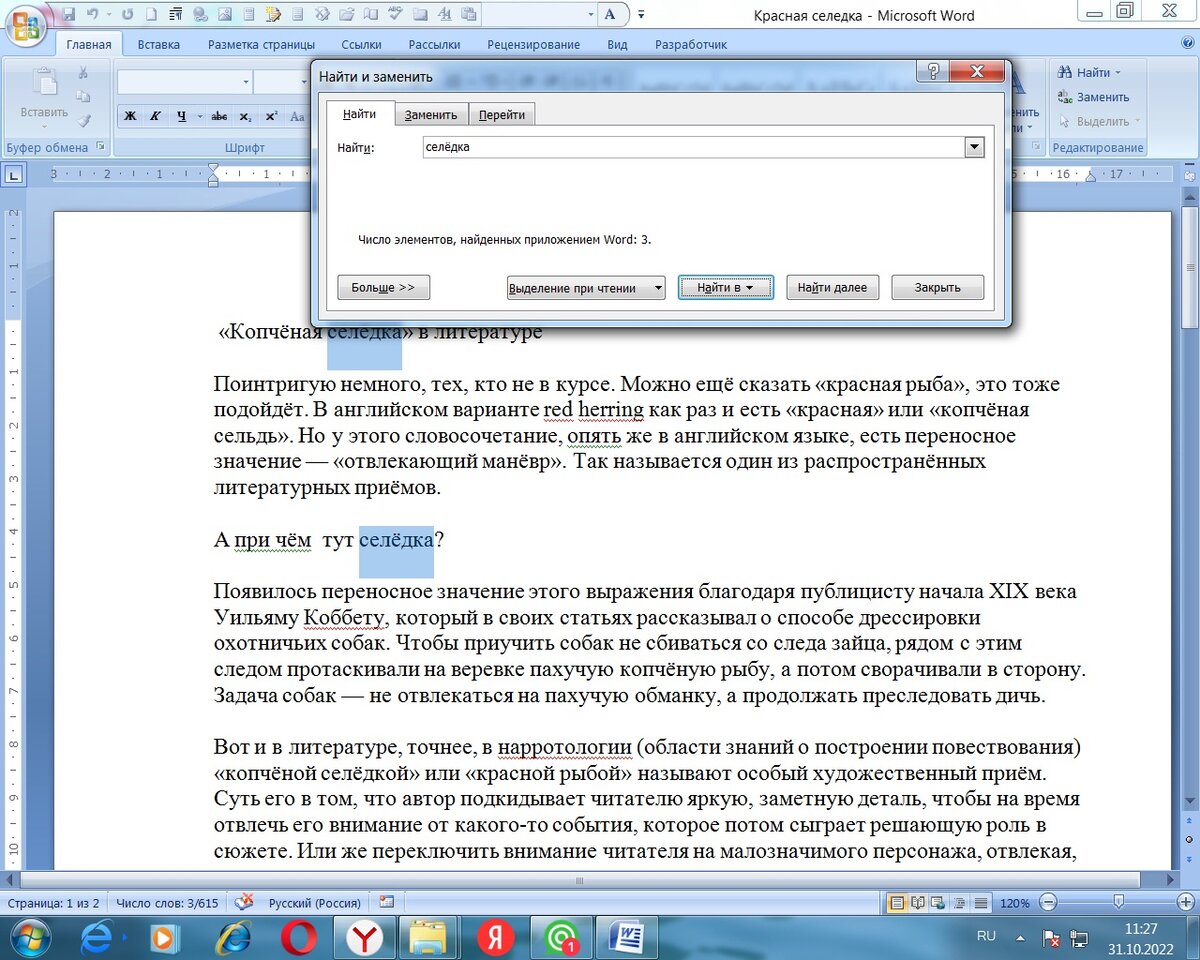Viewport: 1200px width, 960px height.
Task: Undo the last action
Action: [93, 15]
